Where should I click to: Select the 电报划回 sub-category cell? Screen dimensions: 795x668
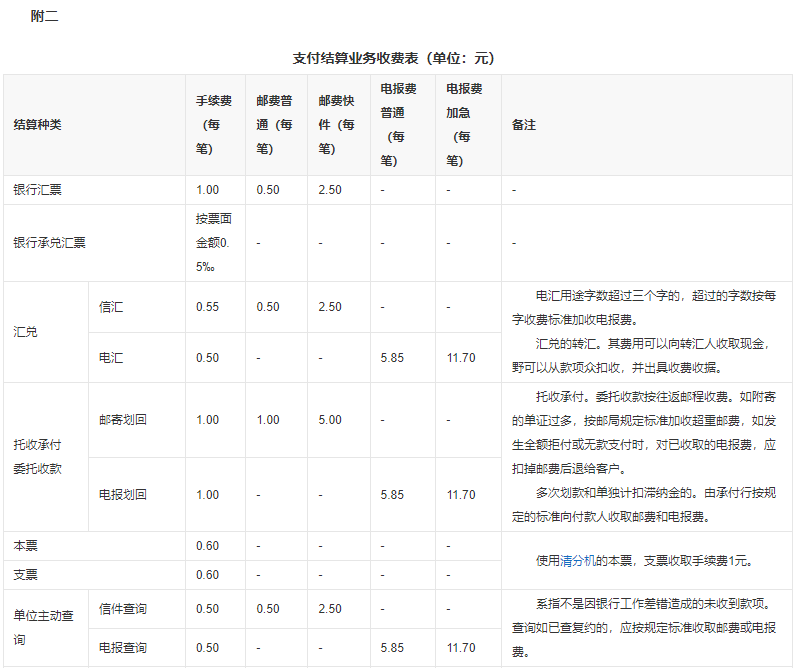[122, 495]
